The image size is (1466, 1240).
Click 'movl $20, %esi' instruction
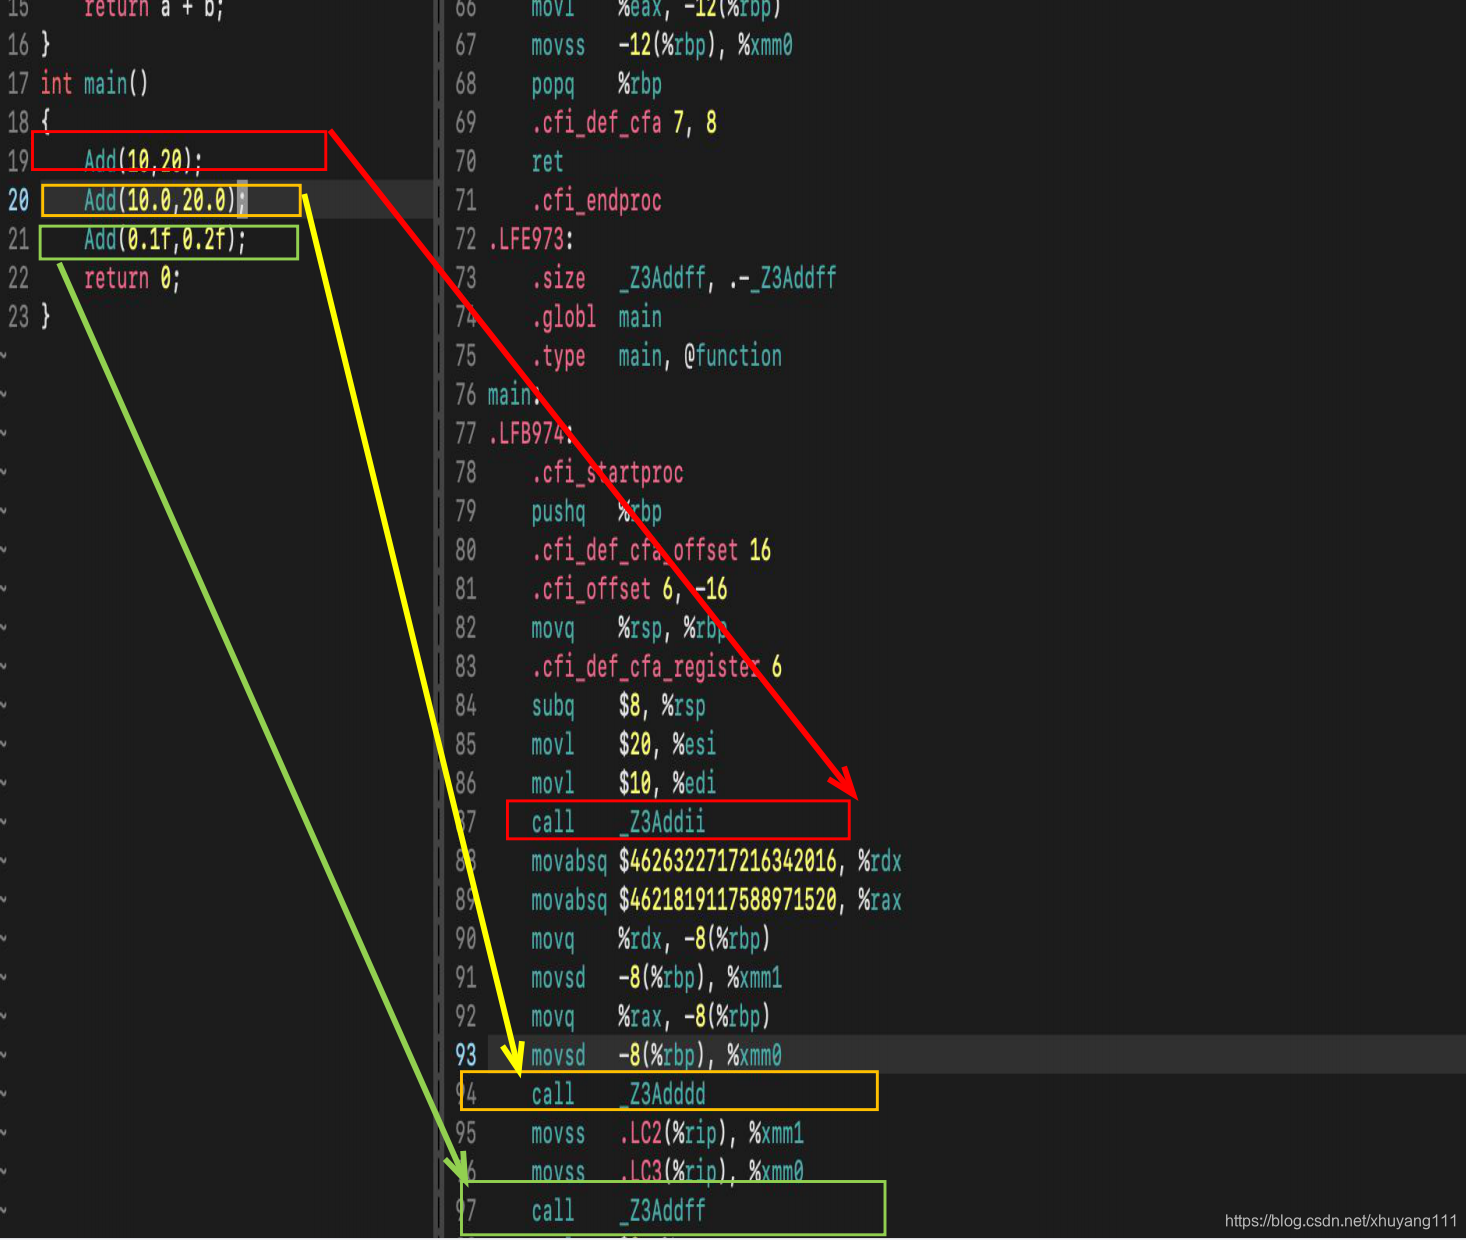(624, 745)
